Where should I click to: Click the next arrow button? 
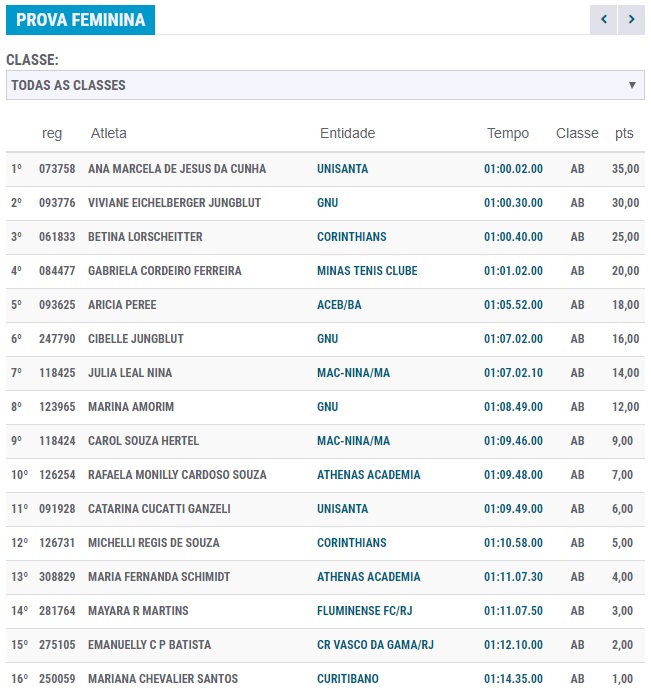(x=631, y=20)
